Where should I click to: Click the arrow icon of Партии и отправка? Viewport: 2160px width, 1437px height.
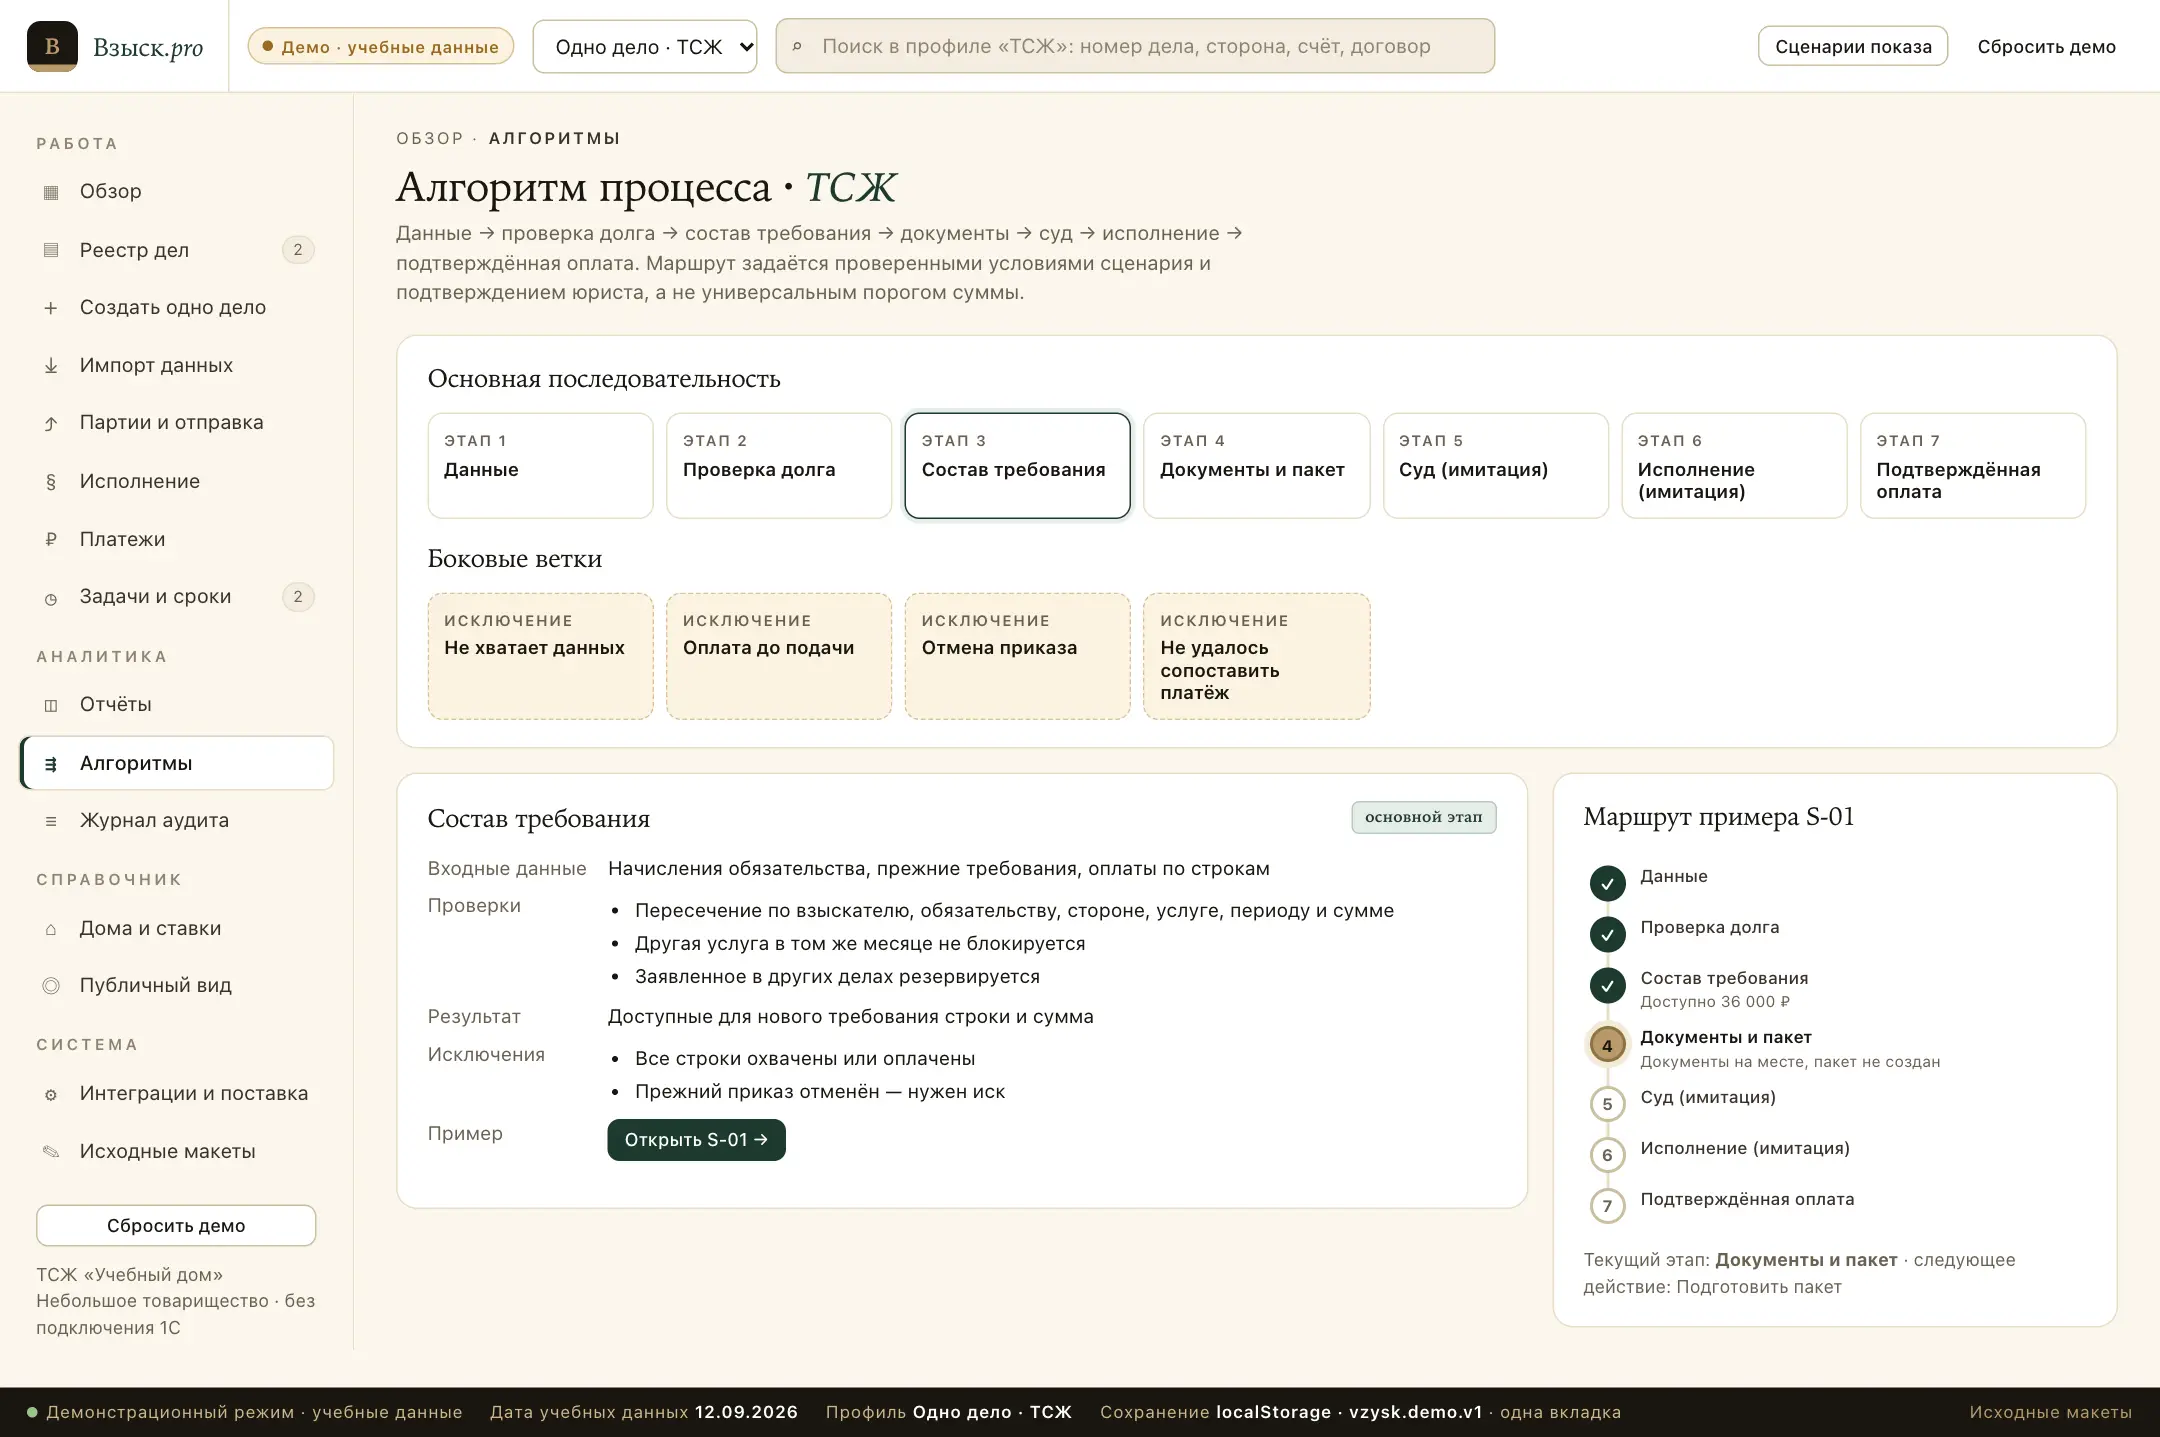click(x=51, y=423)
